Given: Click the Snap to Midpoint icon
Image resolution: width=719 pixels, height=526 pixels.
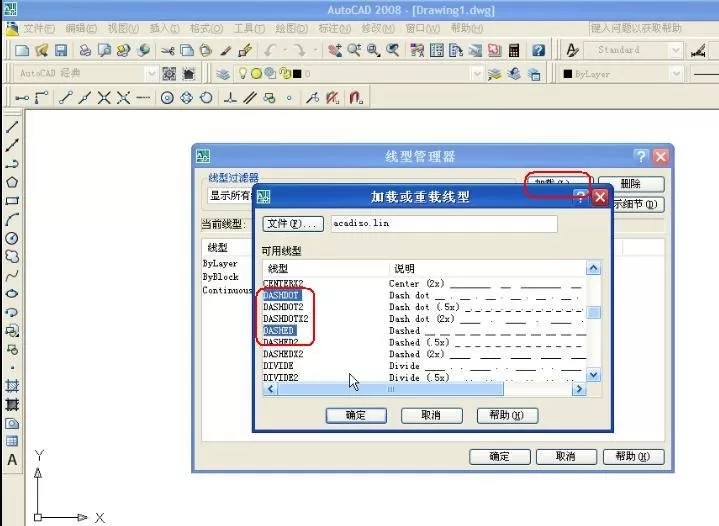Looking at the screenshot, I should pos(84,98).
